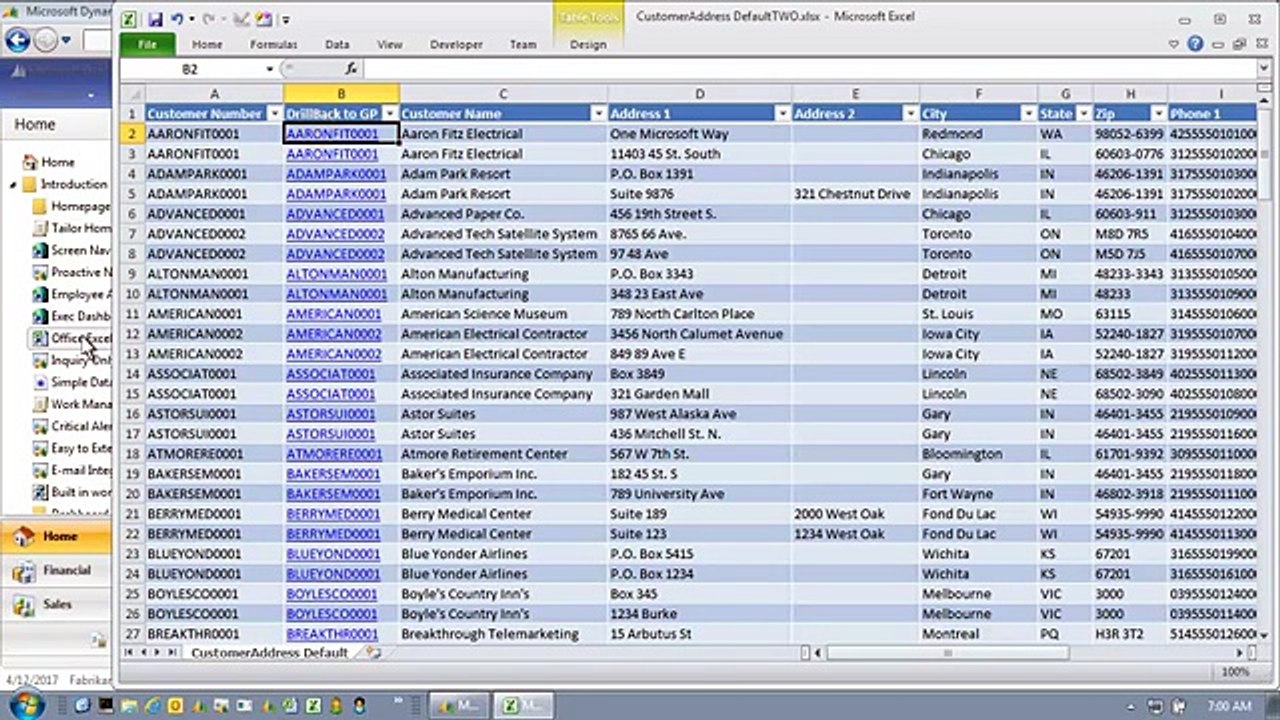Screen dimensions: 1280x720
Task: Click the ADVANCED0001 drillback link
Action: (x=335, y=214)
